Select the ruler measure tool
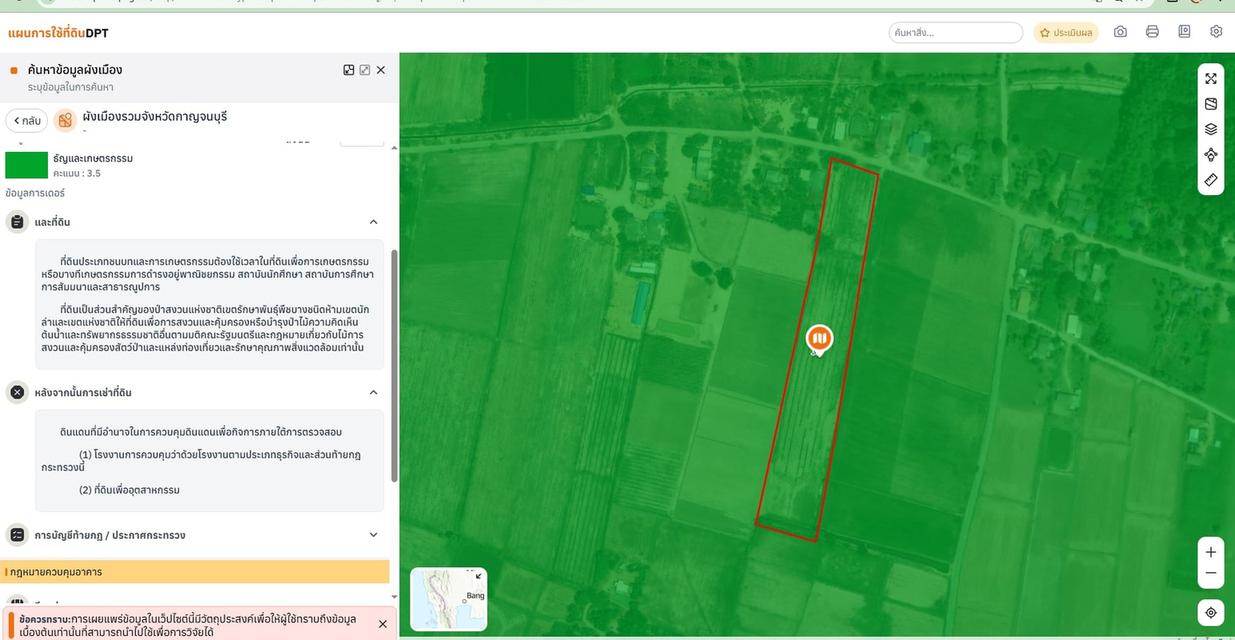Viewport: 1235px width, 640px height. click(x=1211, y=180)
